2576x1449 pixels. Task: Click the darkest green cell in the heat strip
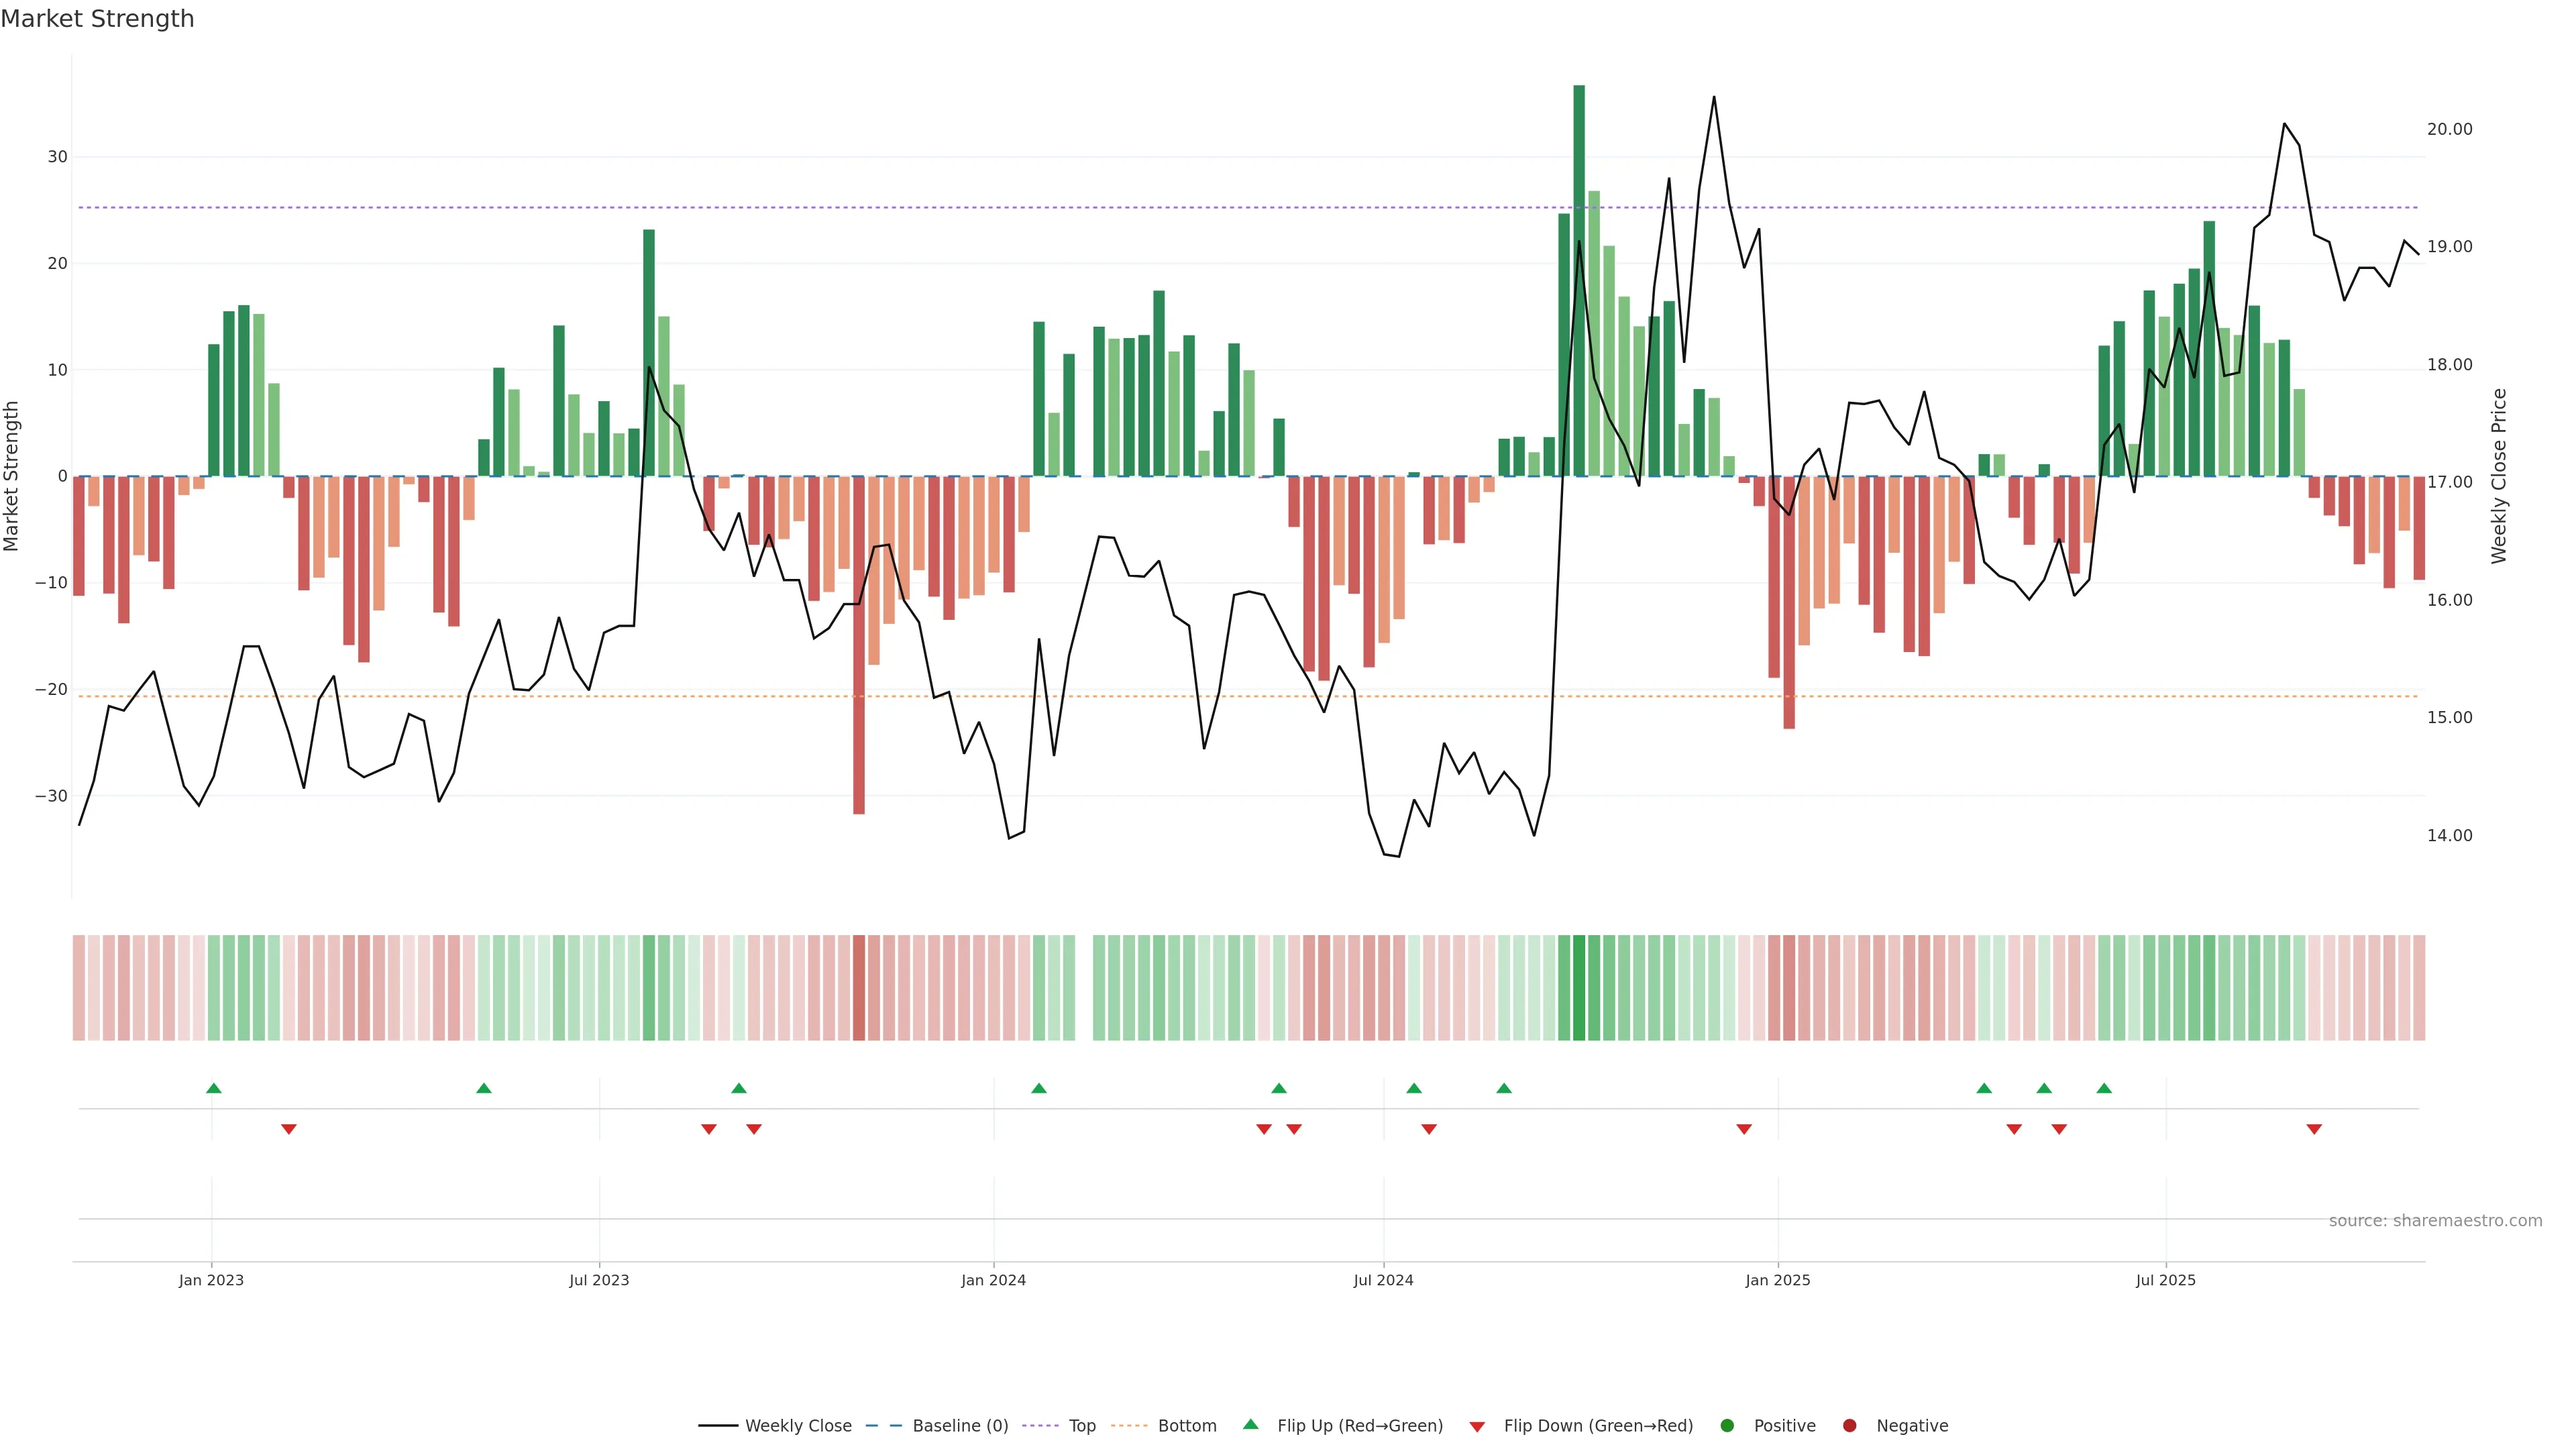tap(1579, 988)
